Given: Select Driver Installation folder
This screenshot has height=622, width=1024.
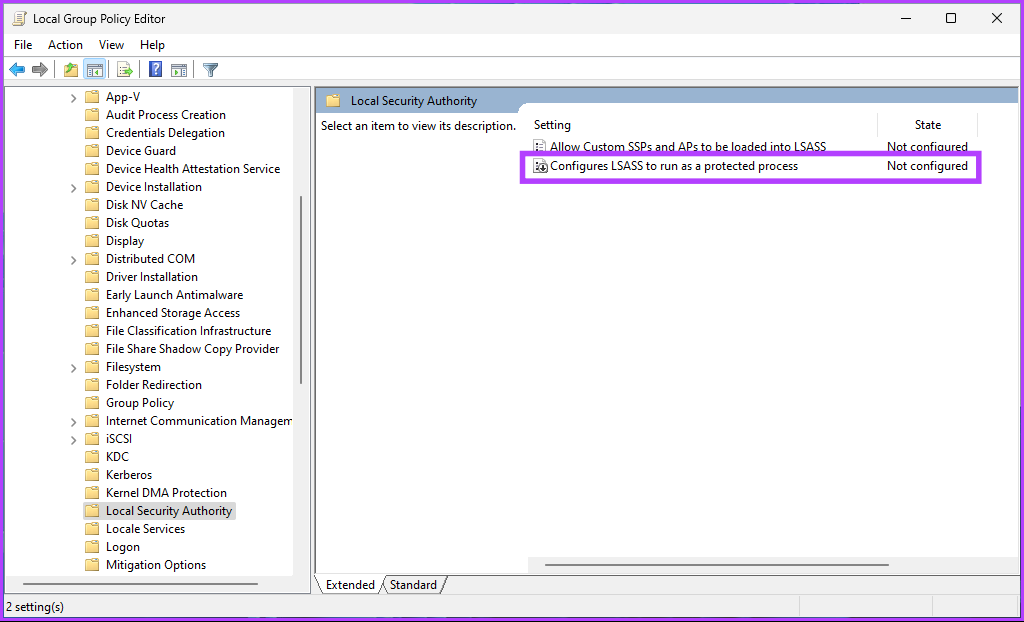Looking at the screenshot, I should [x=152, y=277].
